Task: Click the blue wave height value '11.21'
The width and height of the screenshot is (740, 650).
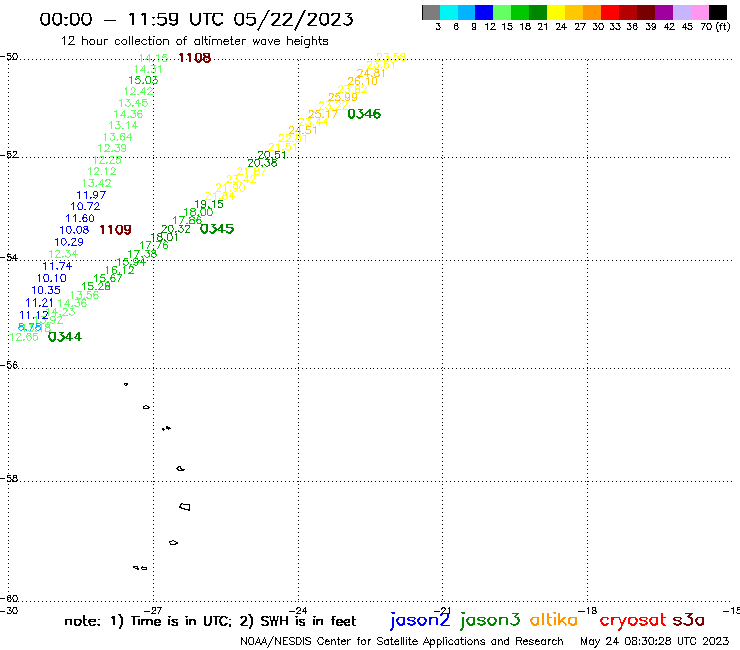Action: tap(40, 303)
